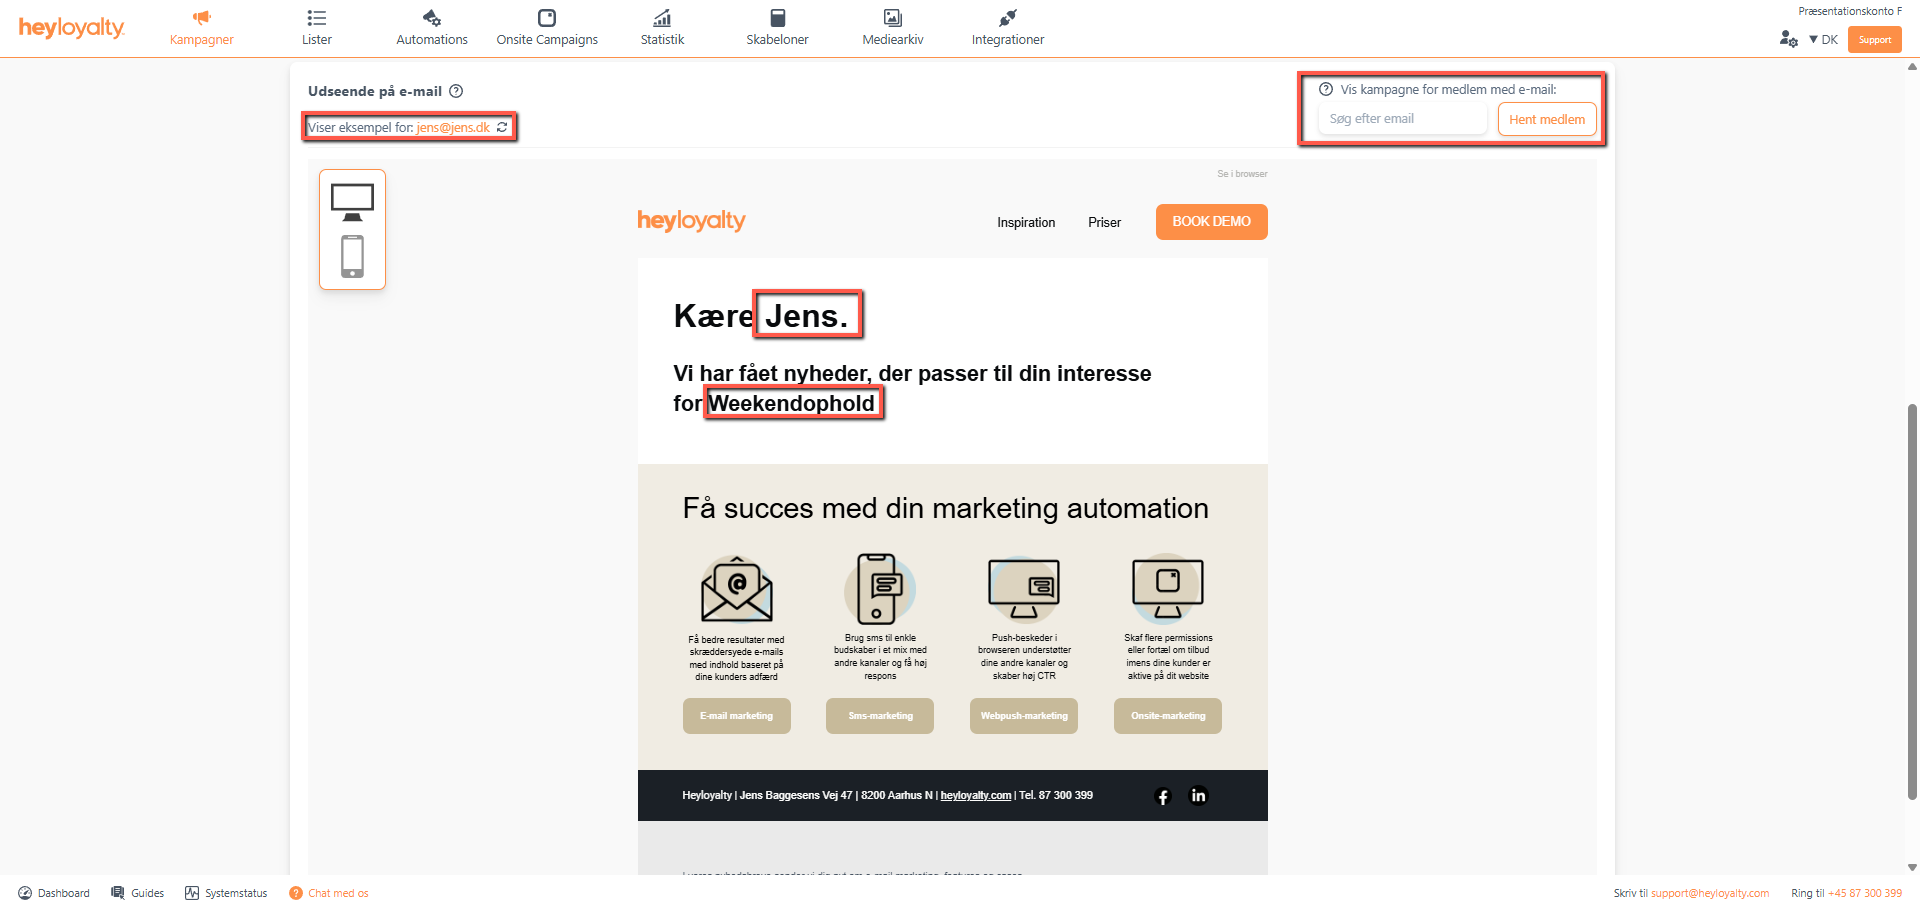1920x911 pixels.
Task: Click the Hent medlem button
Action: pos(1547,119)
